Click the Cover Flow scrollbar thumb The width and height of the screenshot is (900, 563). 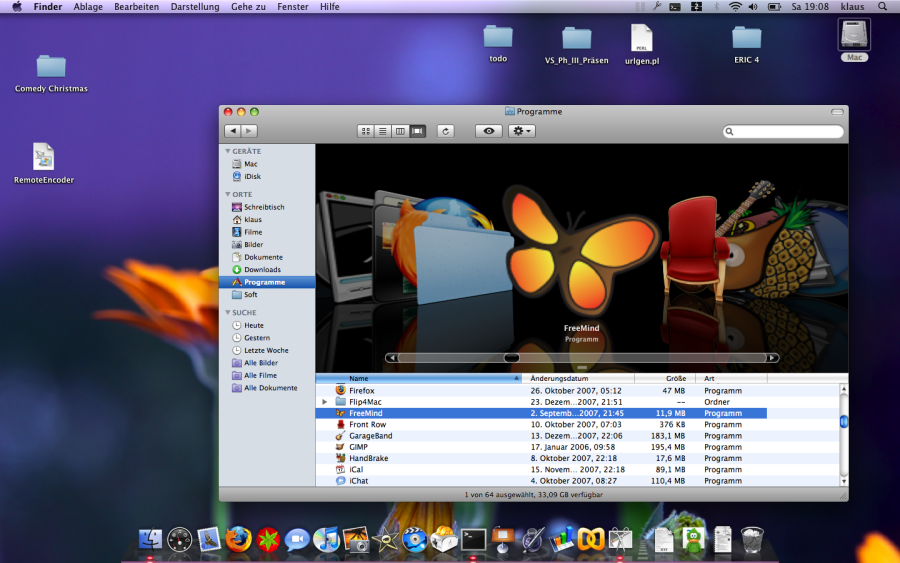(511, 358)
